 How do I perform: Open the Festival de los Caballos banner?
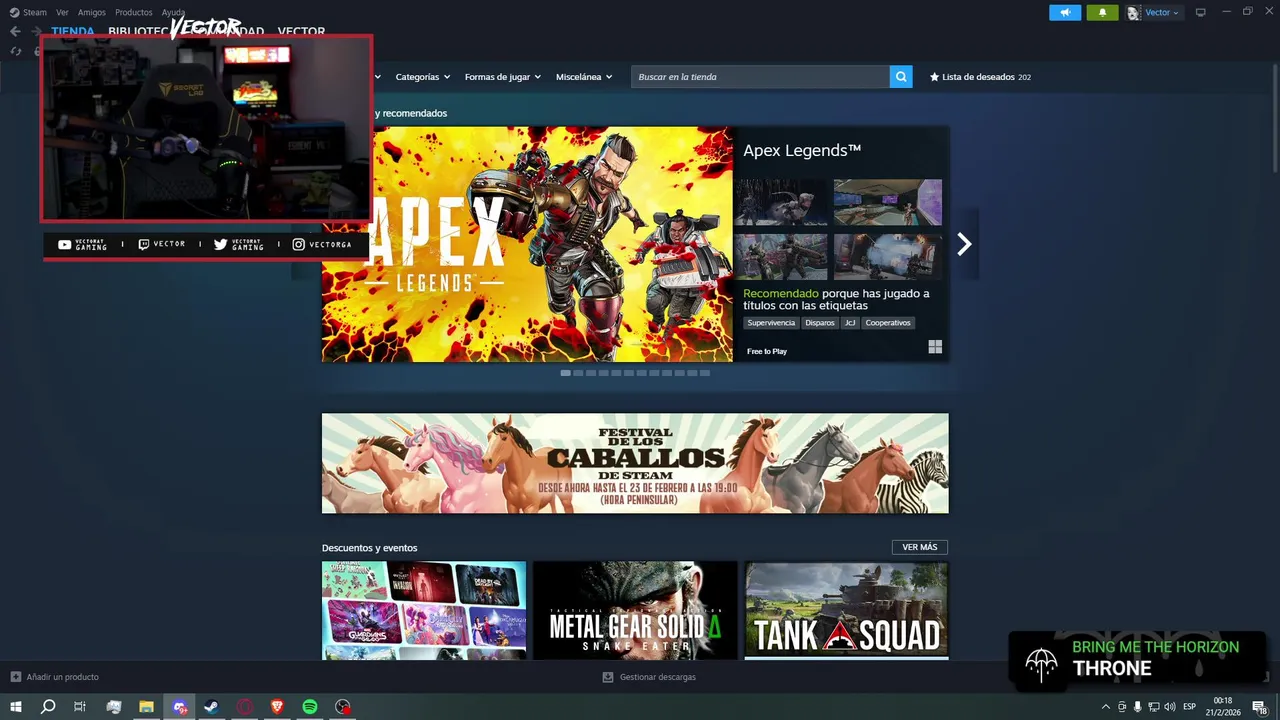(x=635, y=463)
